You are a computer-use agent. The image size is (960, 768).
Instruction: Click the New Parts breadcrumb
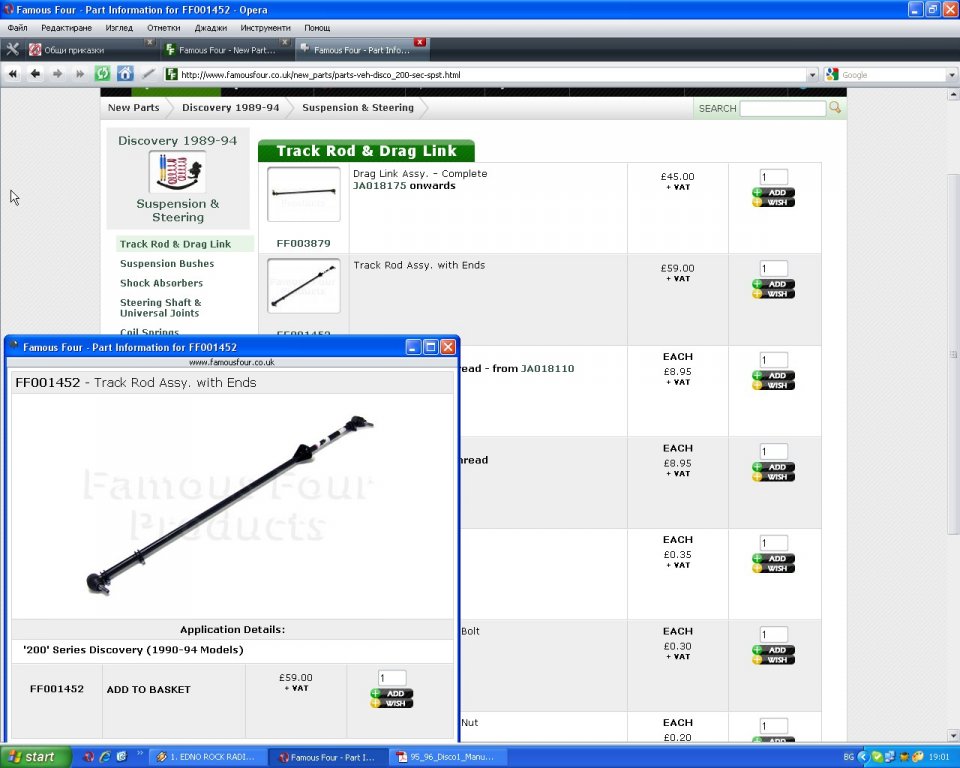click(x=133, y=107)
